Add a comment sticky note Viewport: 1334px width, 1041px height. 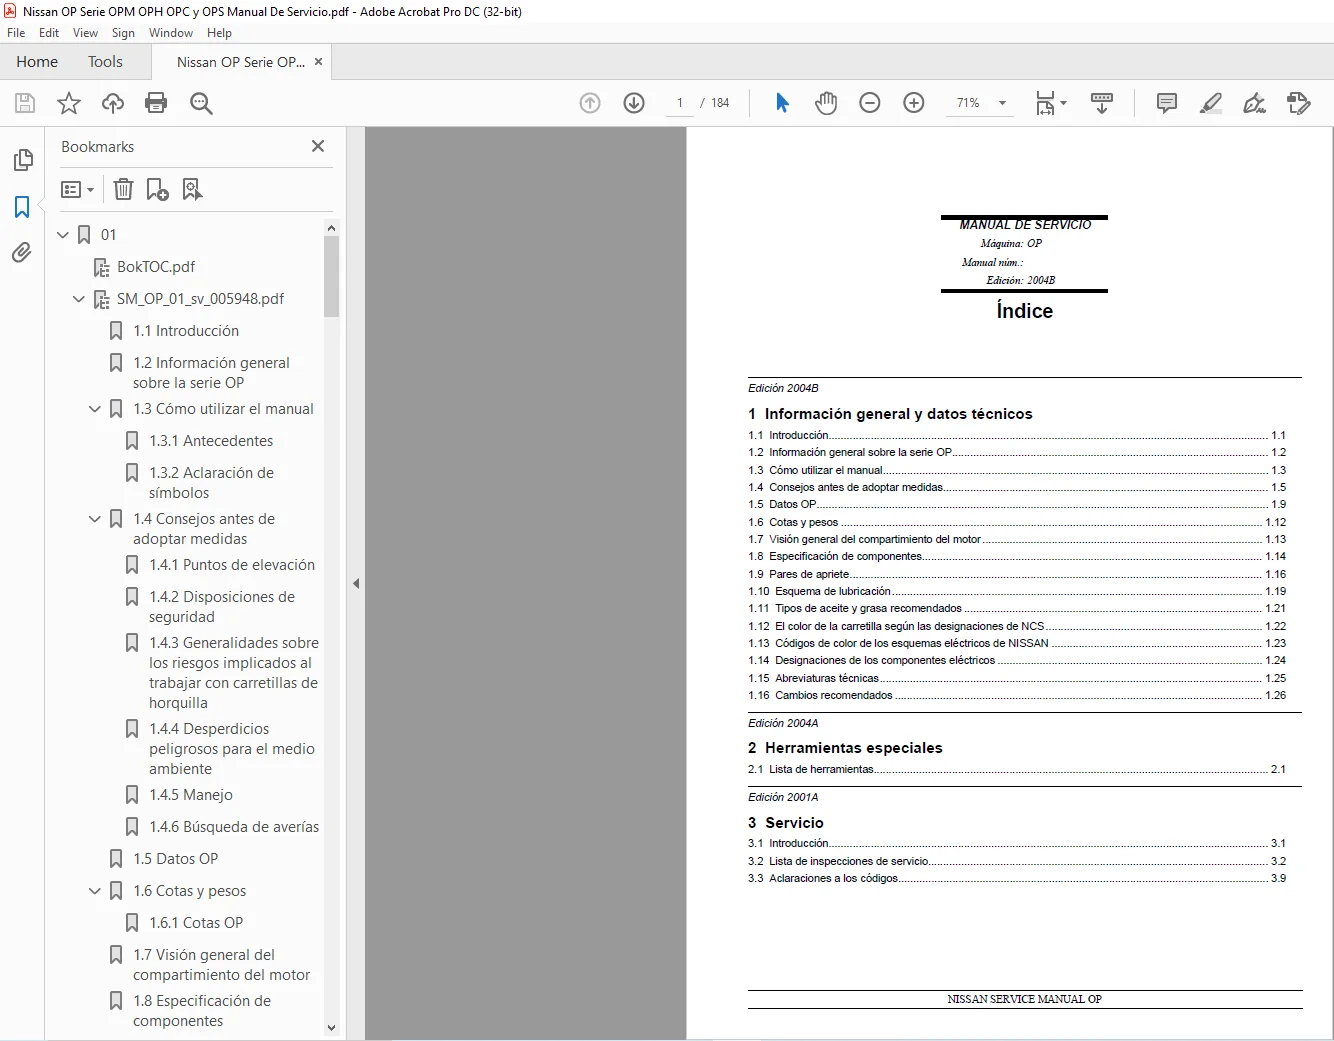click(x=1166, y=103)
